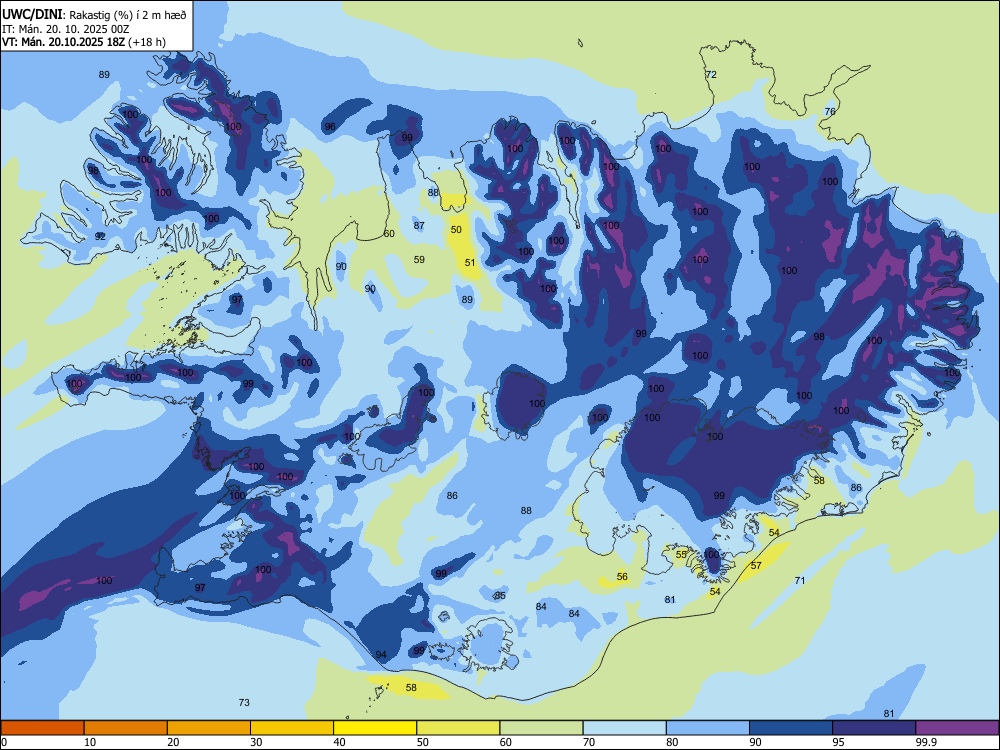Image resolution: width=1000 pixels, height=750 pixels.
Task: Click the map humidity value 87
Action: (419, 226)
